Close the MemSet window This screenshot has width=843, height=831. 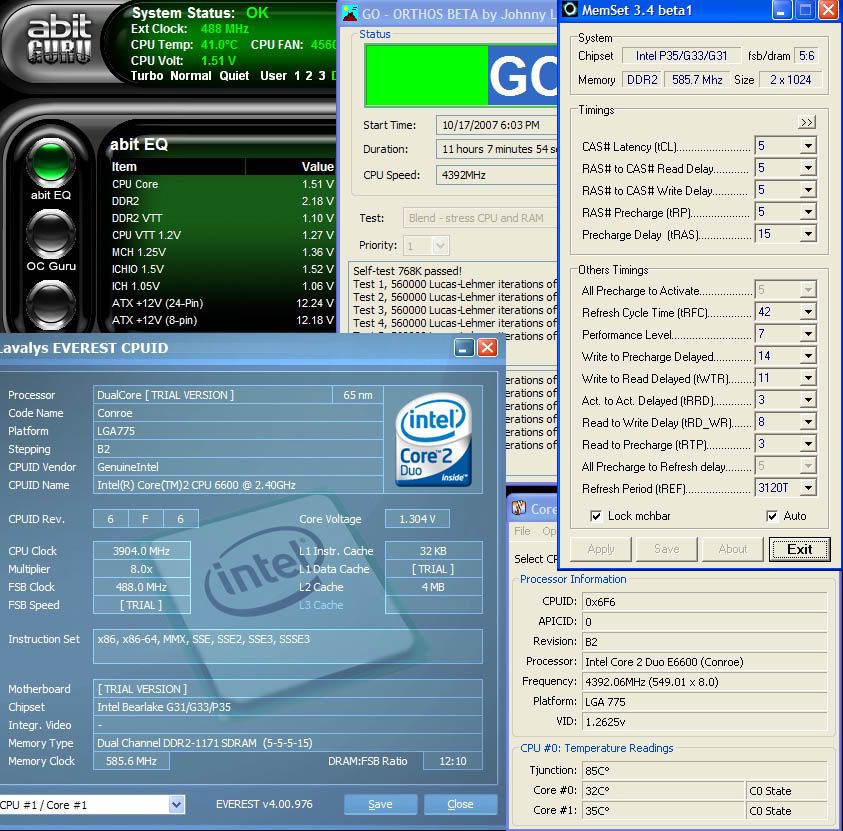click(x=828, y=10)
